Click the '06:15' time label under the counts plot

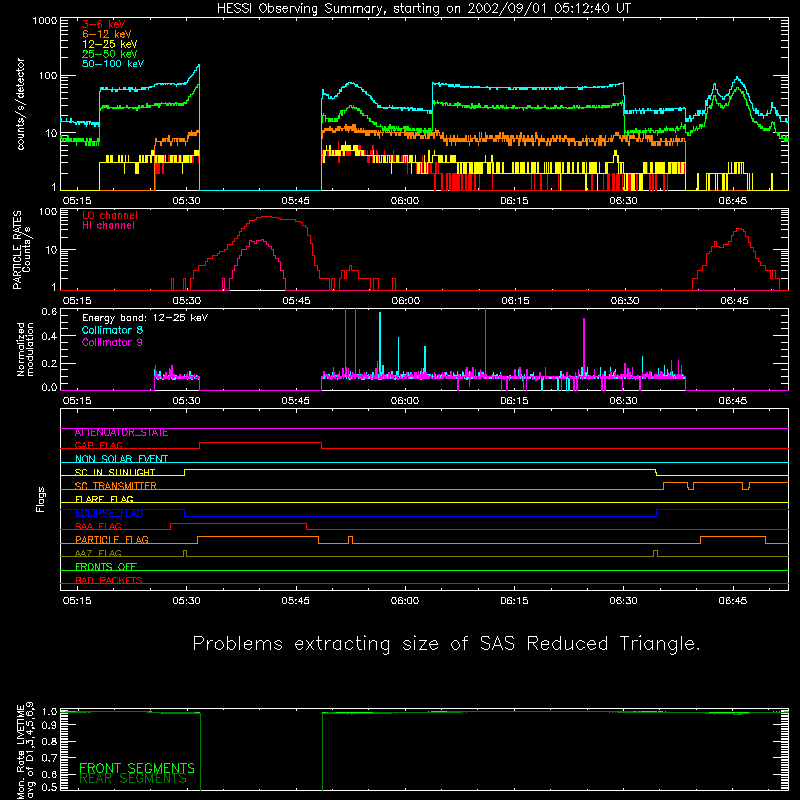click(x=514, y=201)
